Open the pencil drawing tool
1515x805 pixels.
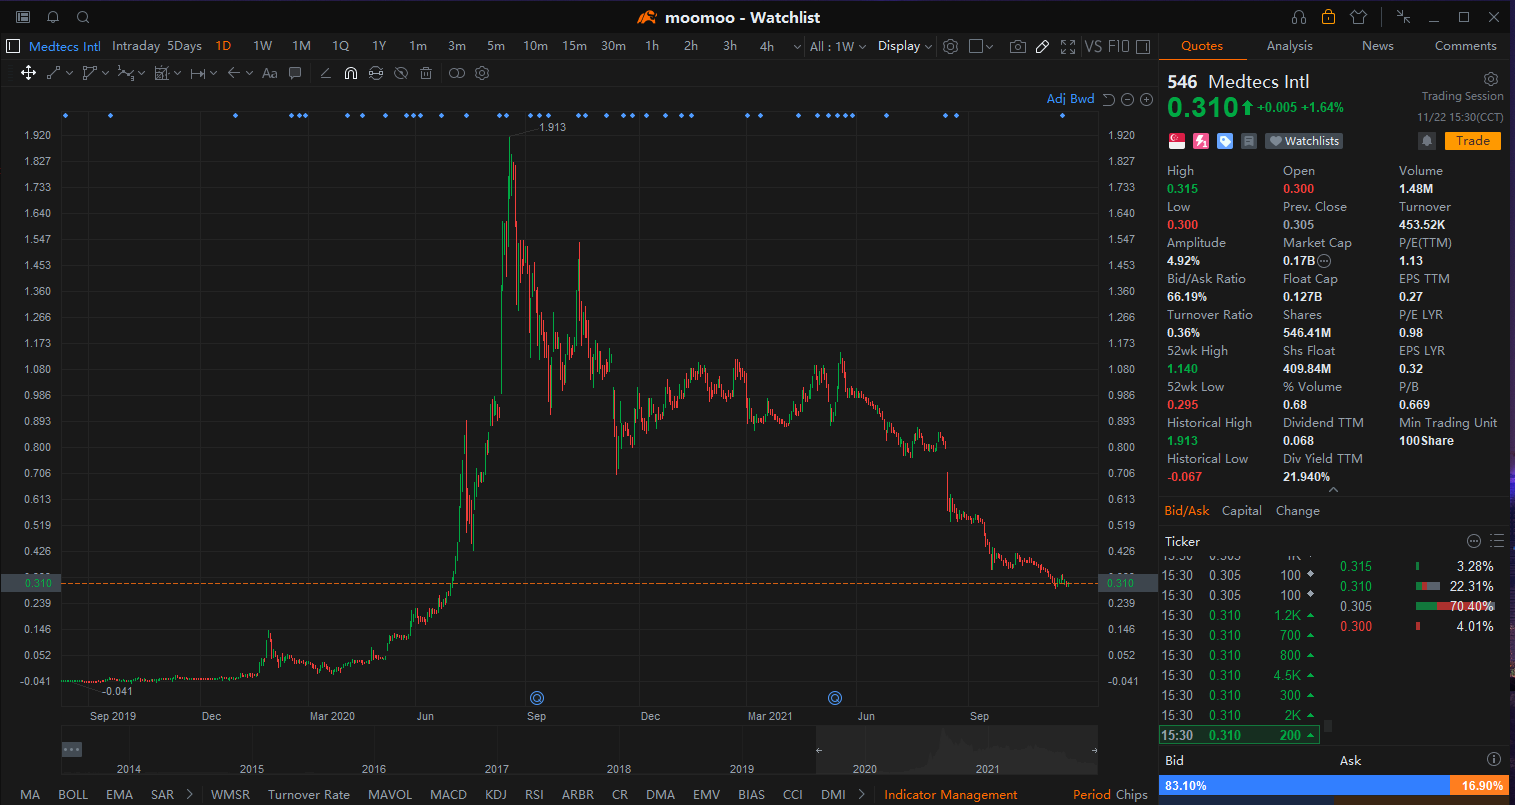(x=1042, y=46)
